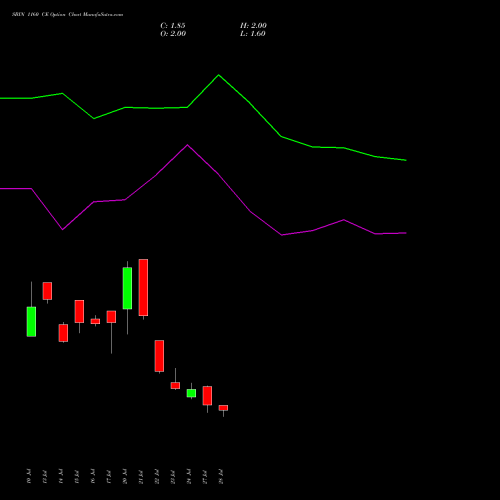Select the high value 'H: 2.00'
This screenshot has height=500, width=500.
tap(253, 26)
